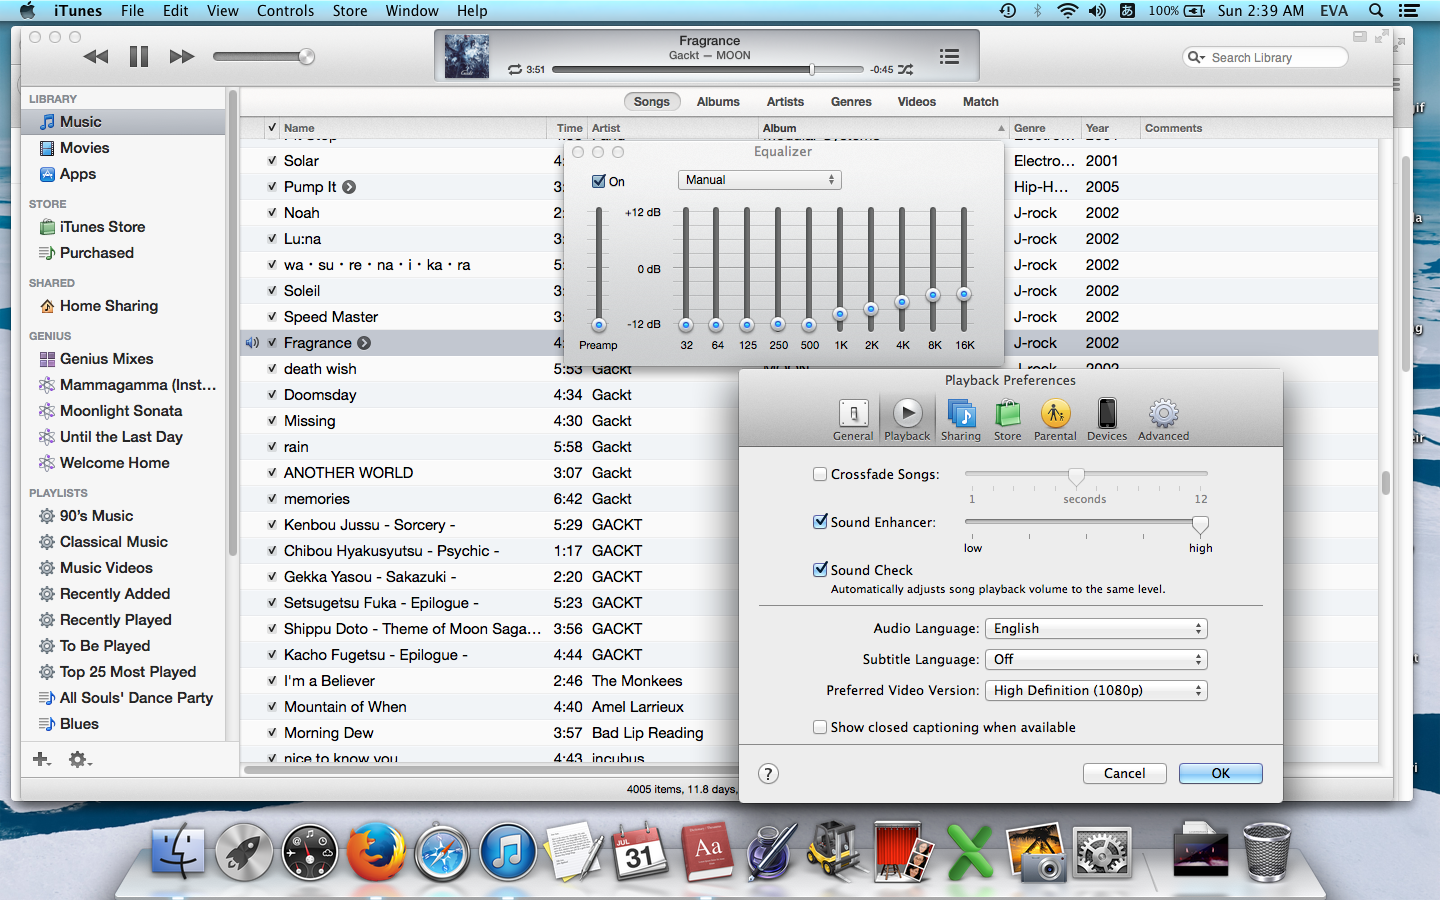Open the equalizer Manual preset dropdown

pos(759,180)
